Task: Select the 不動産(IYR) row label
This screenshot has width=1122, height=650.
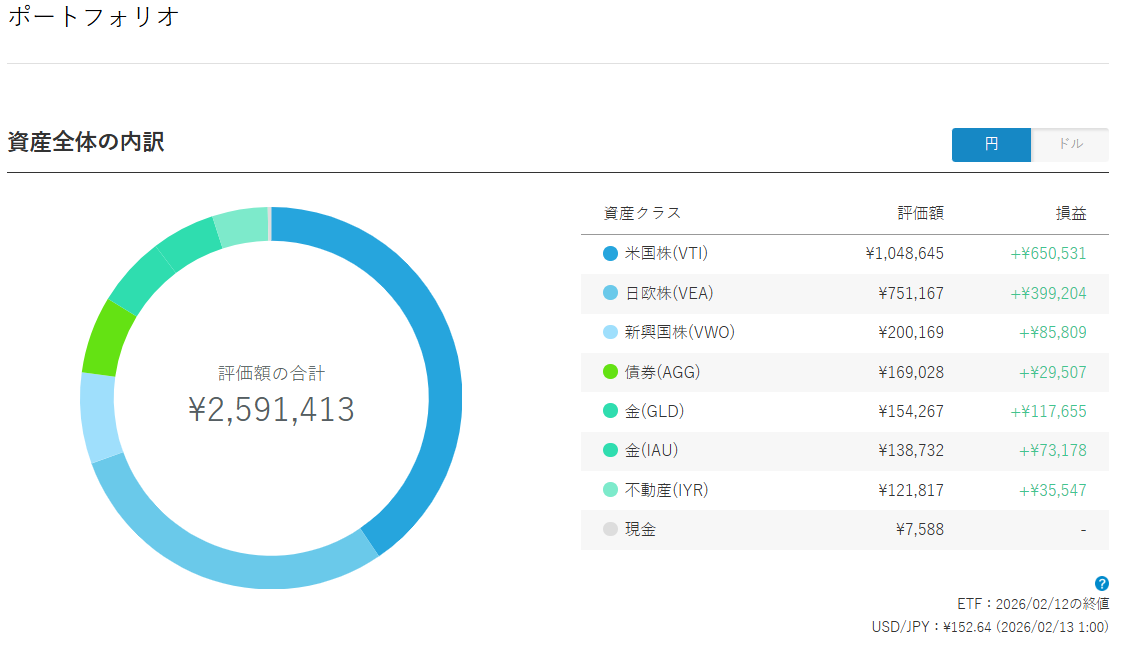Action: [x=666, y=490]
